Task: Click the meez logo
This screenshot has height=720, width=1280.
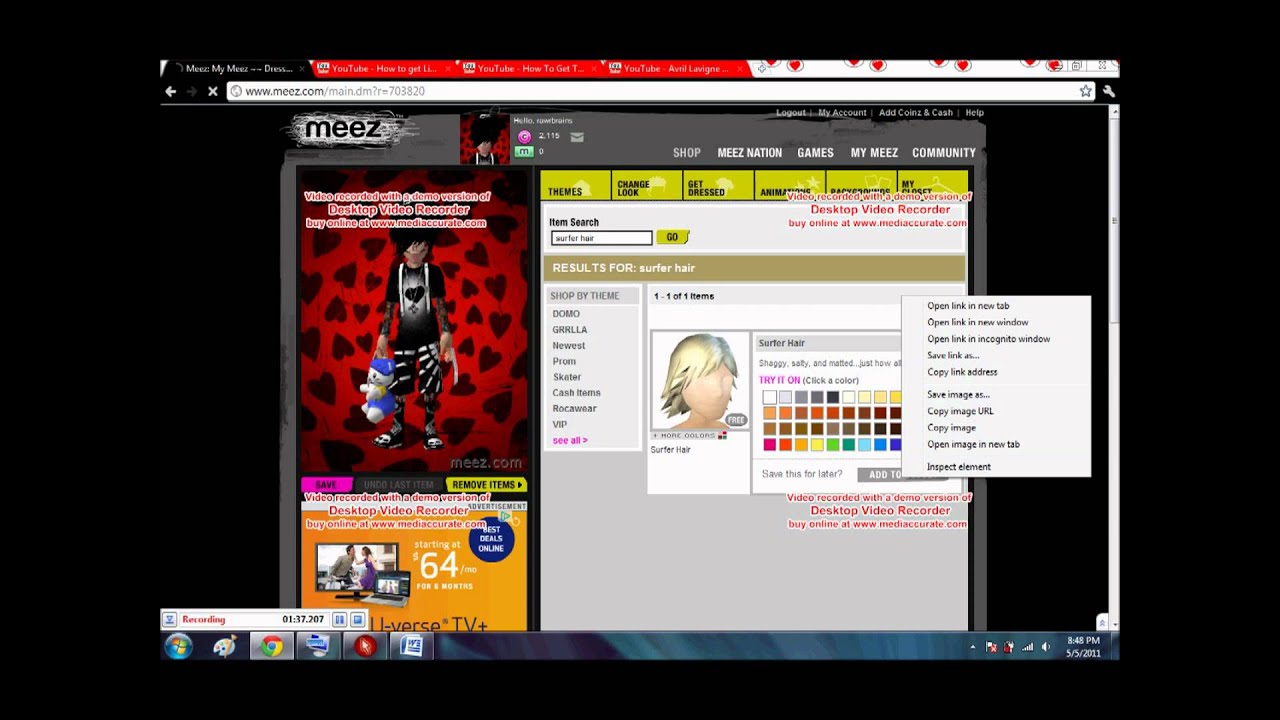Action: pos(343,130)
